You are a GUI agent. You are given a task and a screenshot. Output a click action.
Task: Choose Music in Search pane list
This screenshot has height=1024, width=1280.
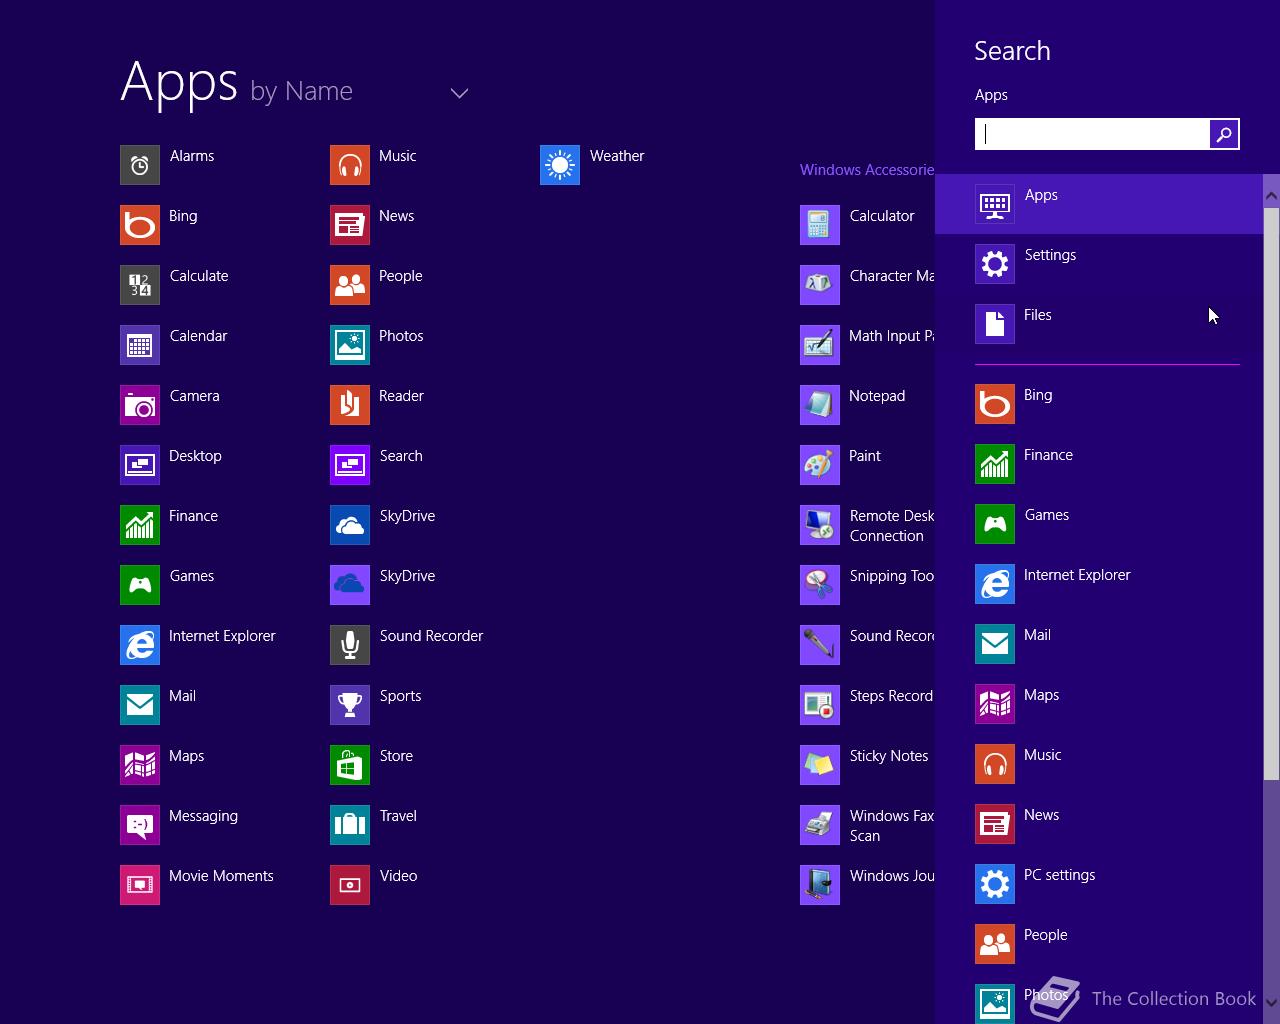(1099, 764)
